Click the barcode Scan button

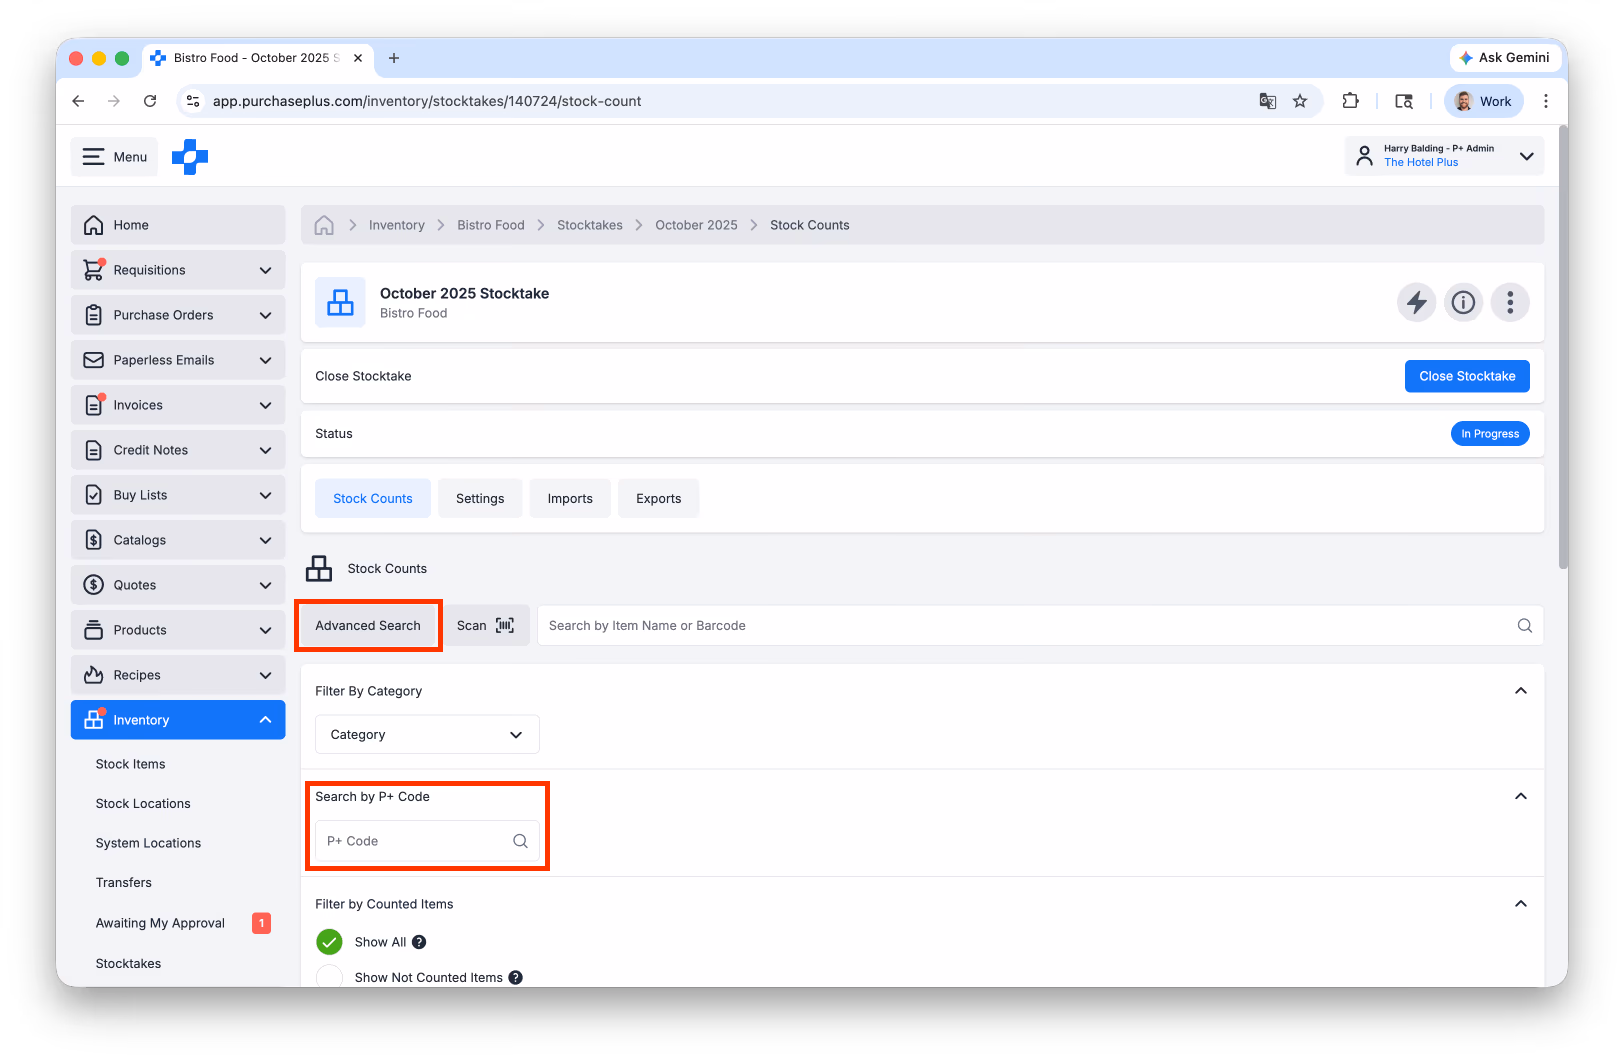click(x=486, y=626)
